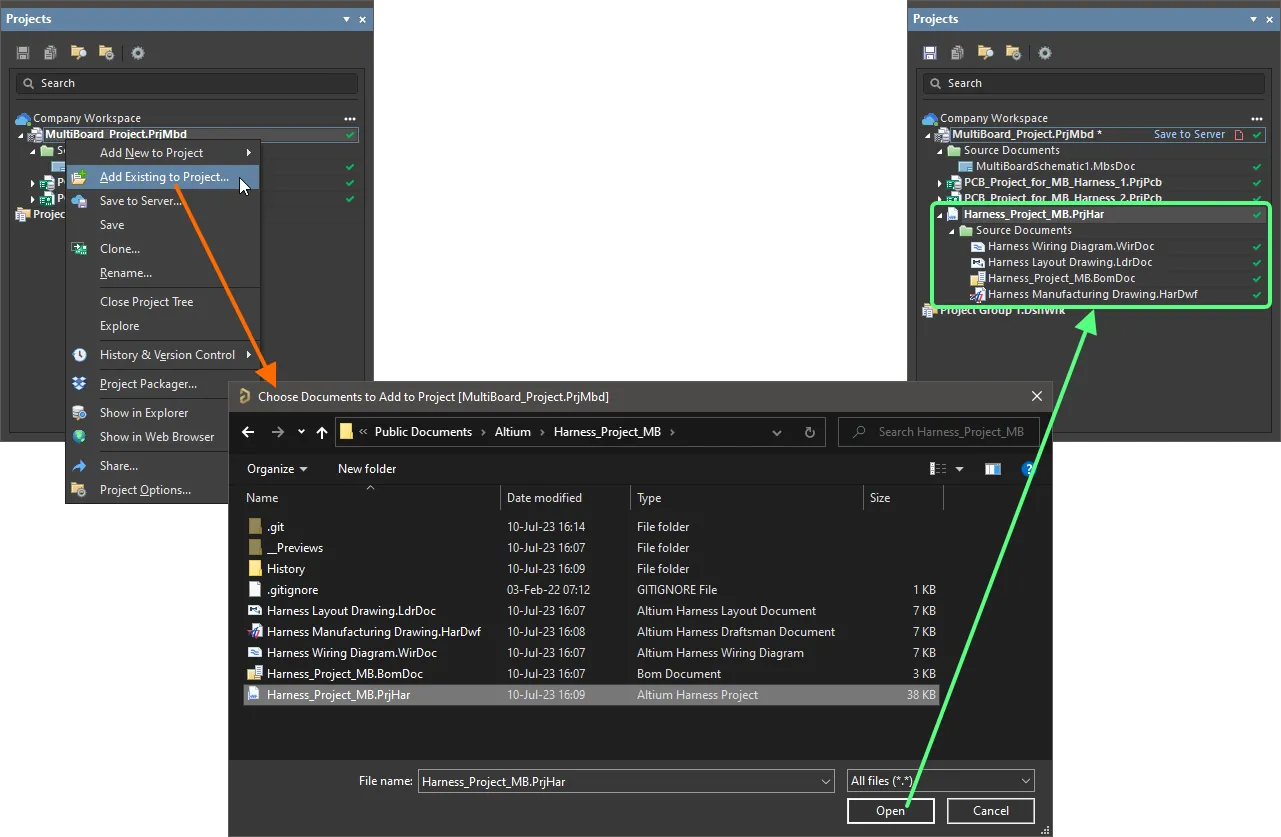Click the copy documents icon in right Projects panel
Screen dimensions: 1281x837
[957, 53]
